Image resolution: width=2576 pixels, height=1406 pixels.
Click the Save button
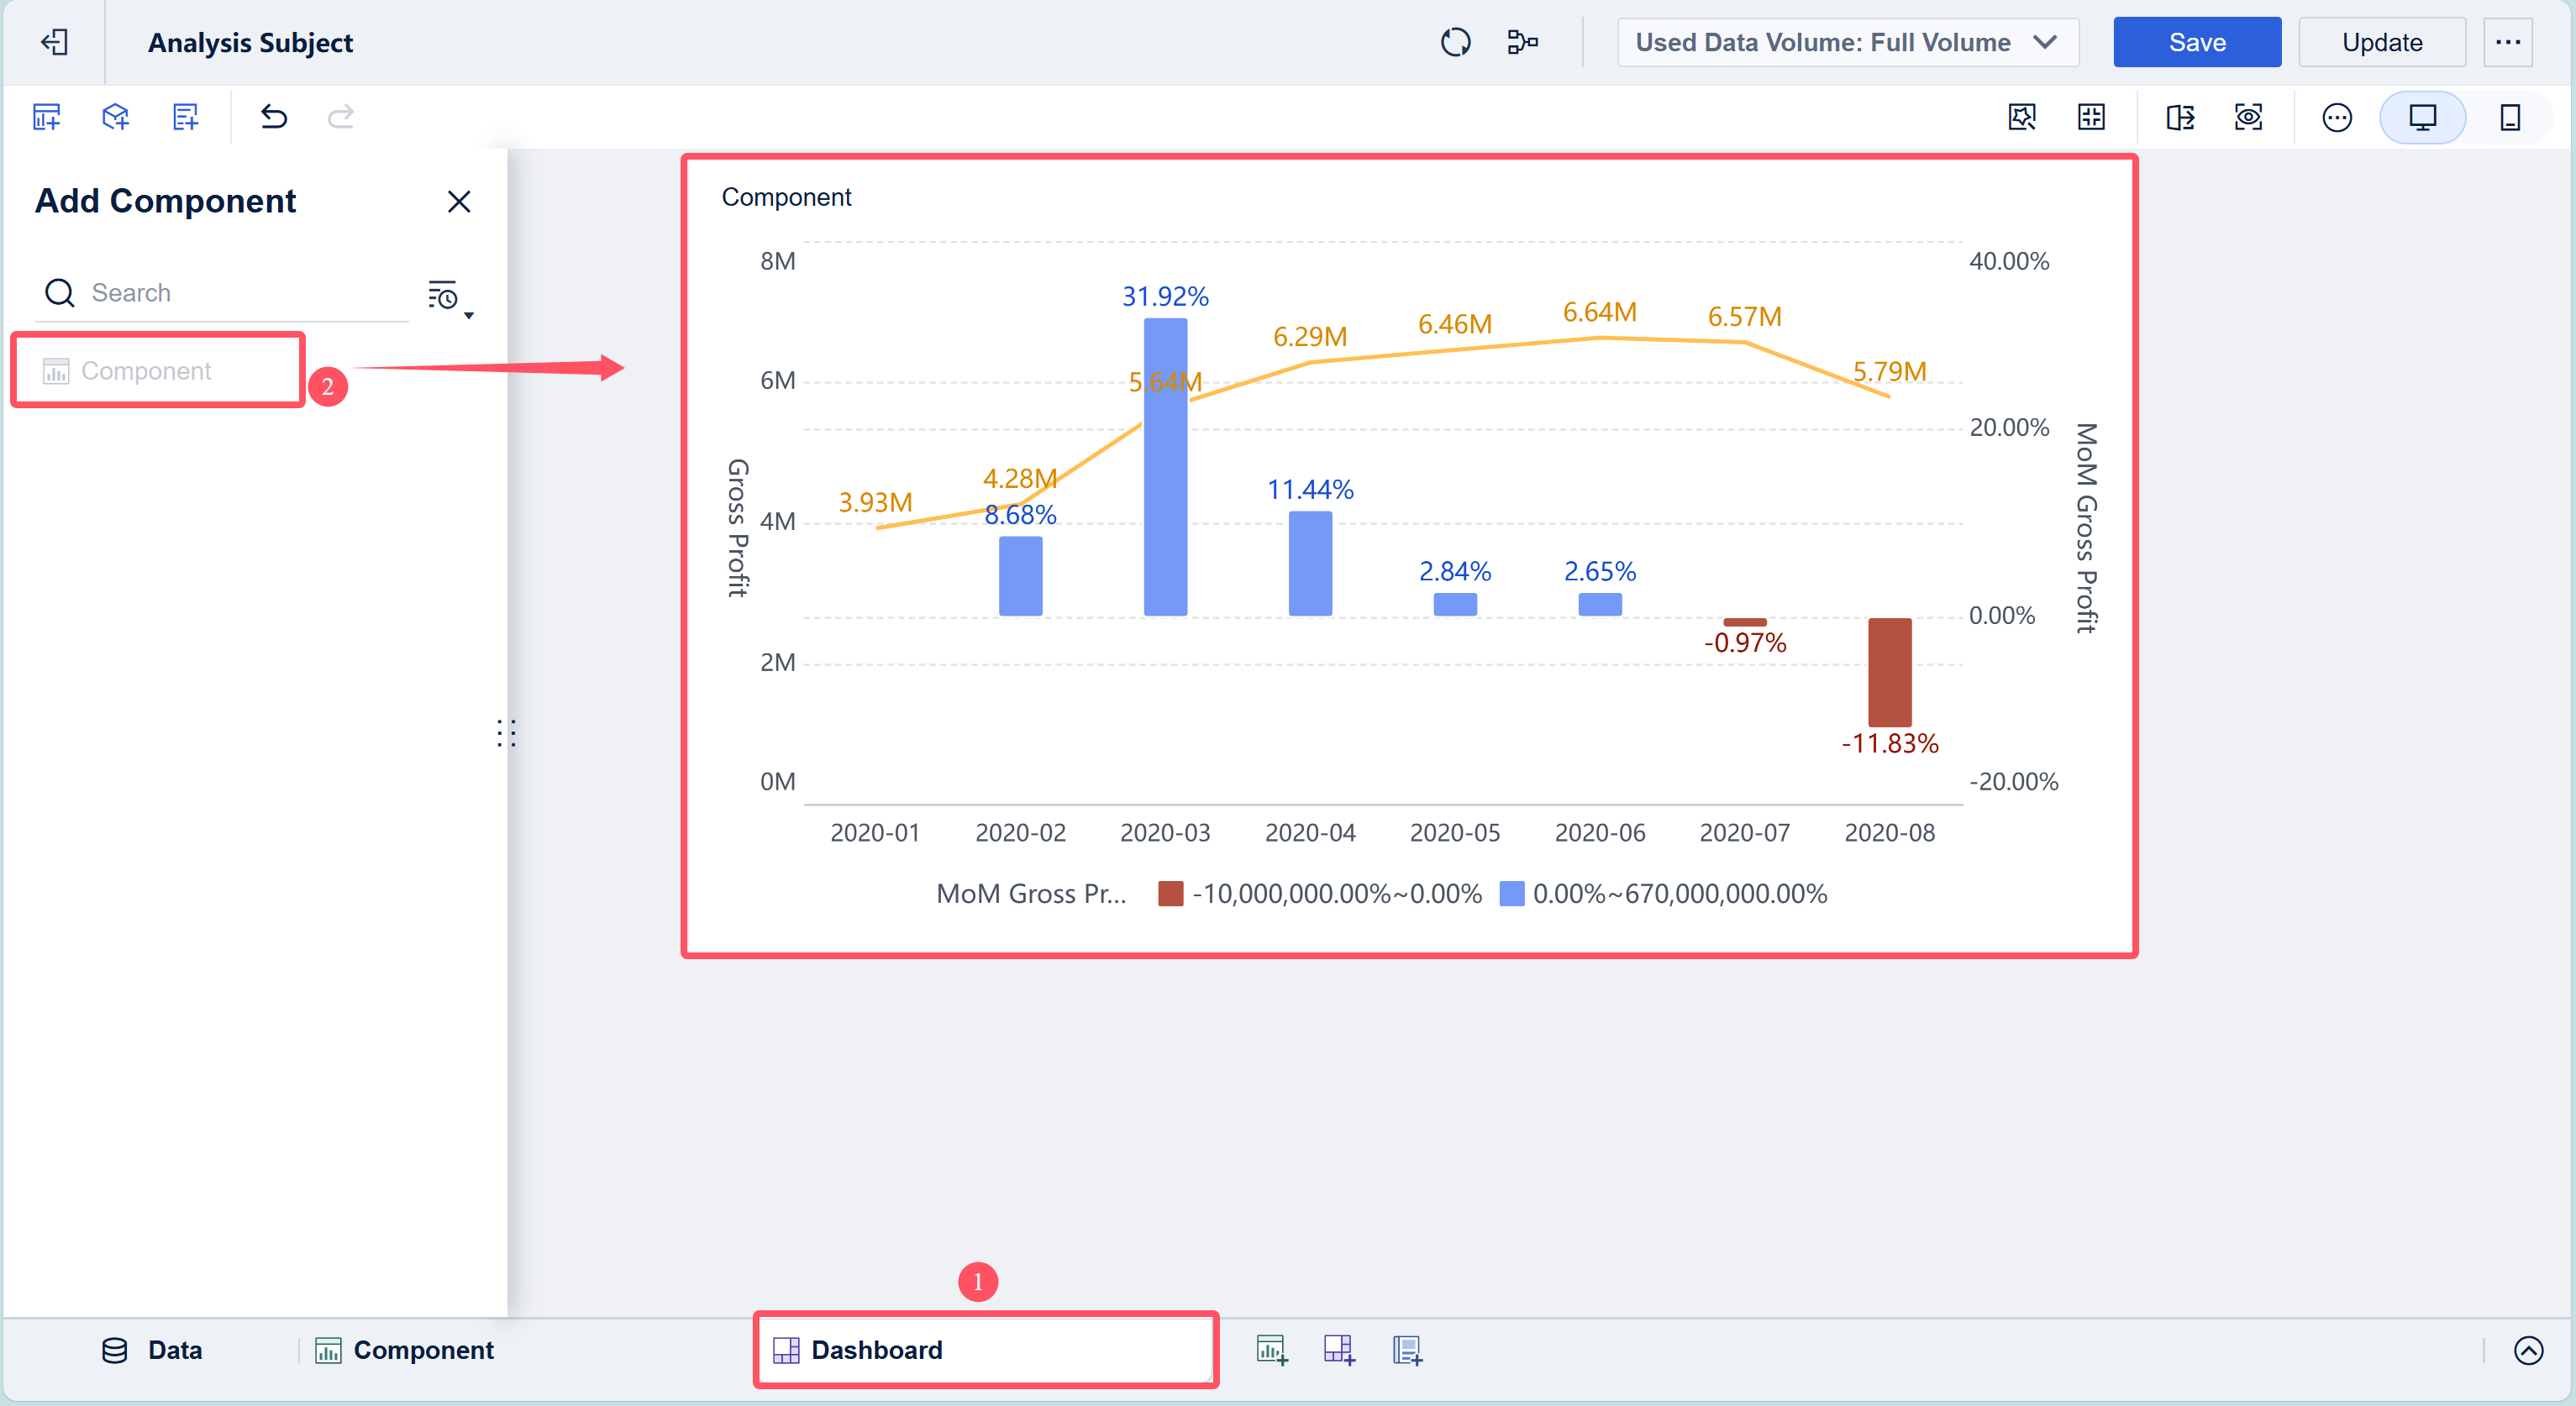pos(2196,42)
